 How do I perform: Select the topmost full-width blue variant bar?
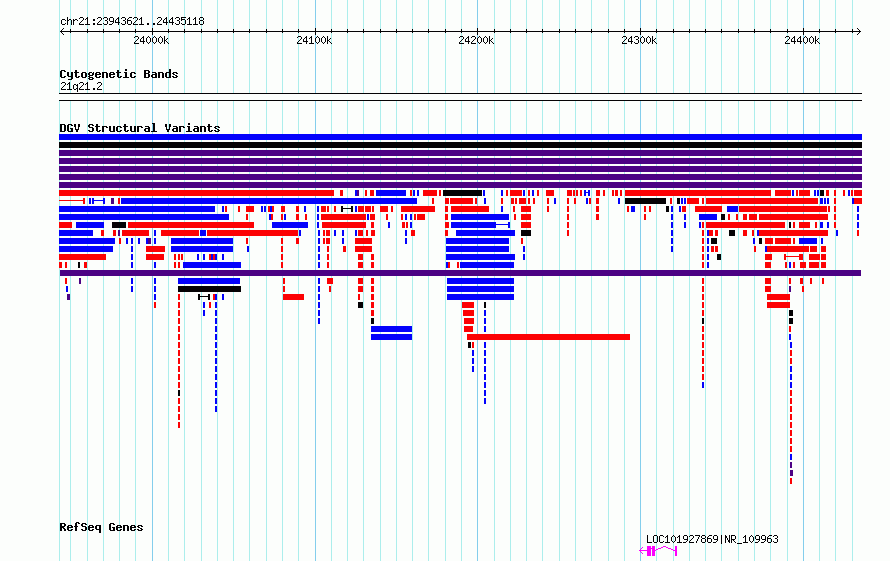point(460,137)
